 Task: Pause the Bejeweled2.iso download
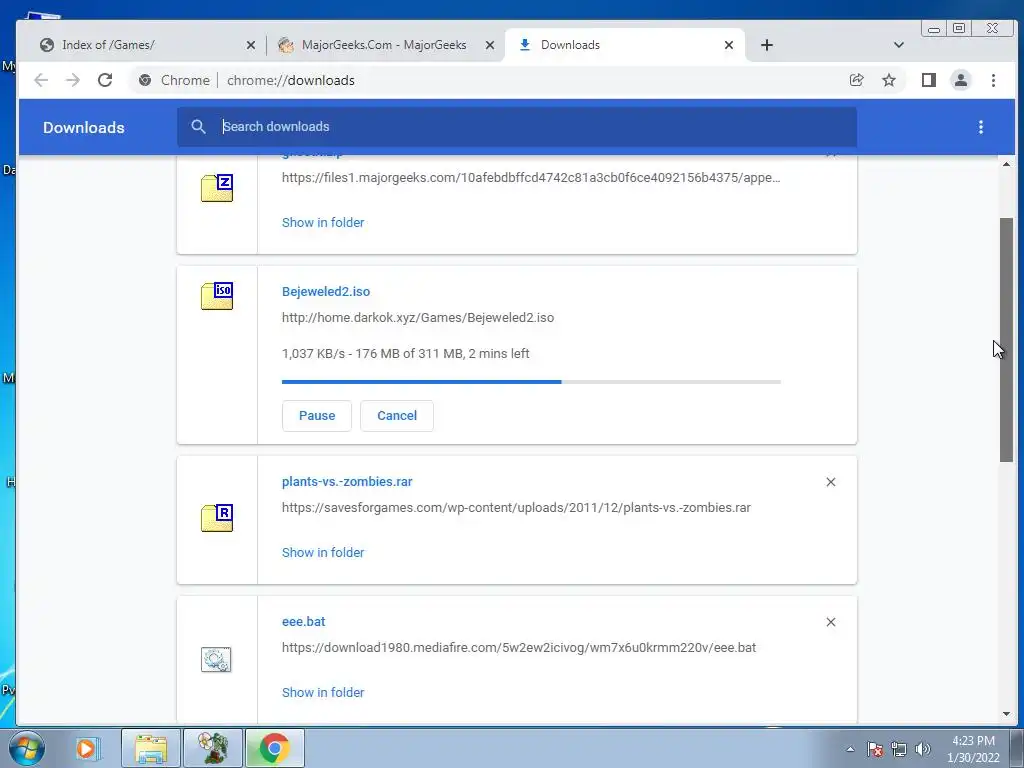[x=317, y=416]
